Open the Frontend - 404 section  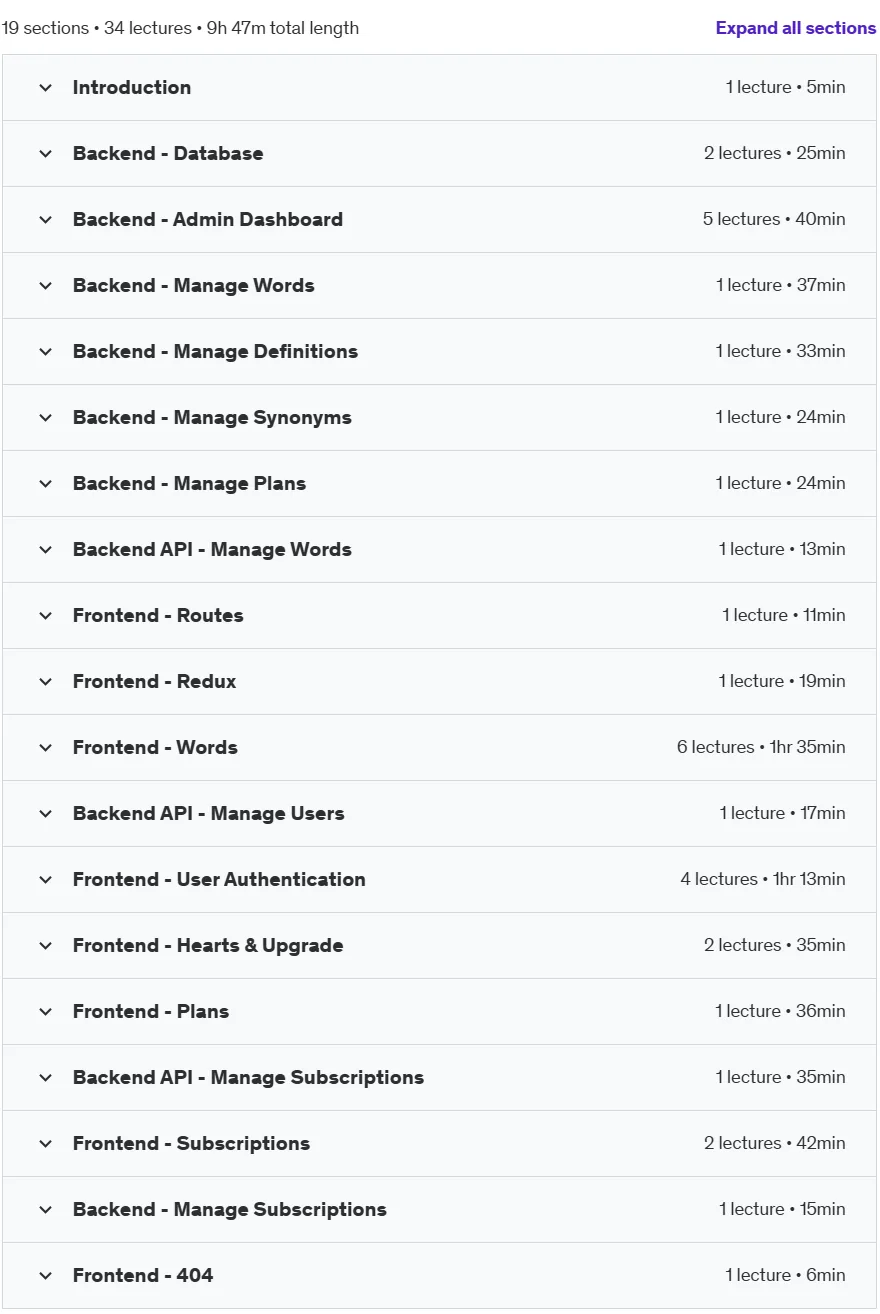coord(439,1276)
